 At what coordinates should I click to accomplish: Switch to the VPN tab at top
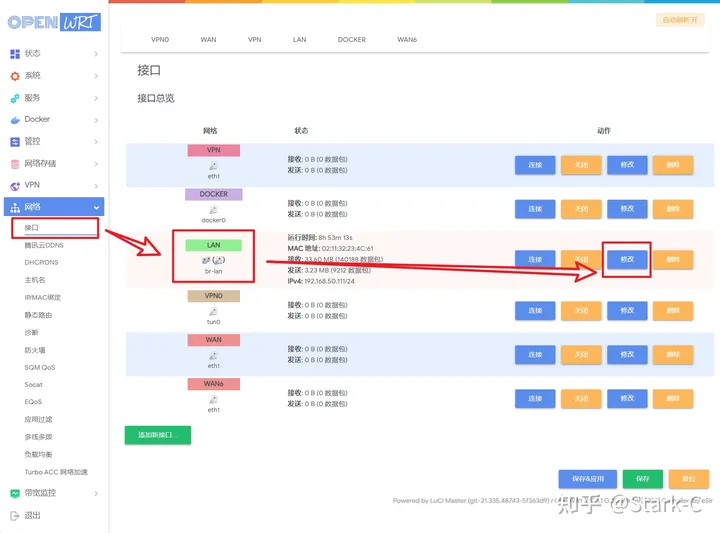[255, 39]
